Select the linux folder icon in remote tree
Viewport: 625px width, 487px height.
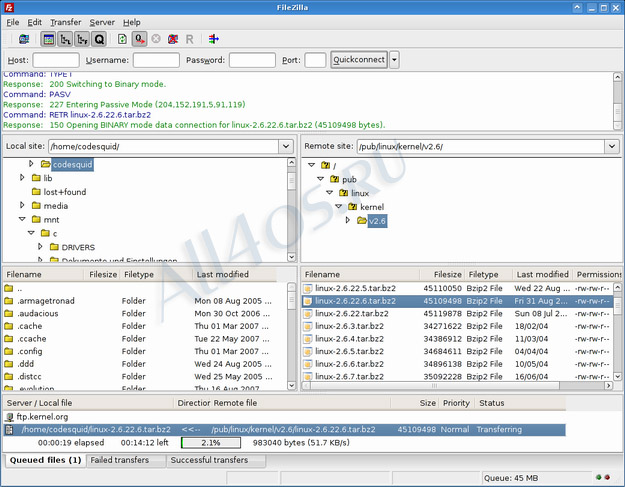(x=344, y=193)
